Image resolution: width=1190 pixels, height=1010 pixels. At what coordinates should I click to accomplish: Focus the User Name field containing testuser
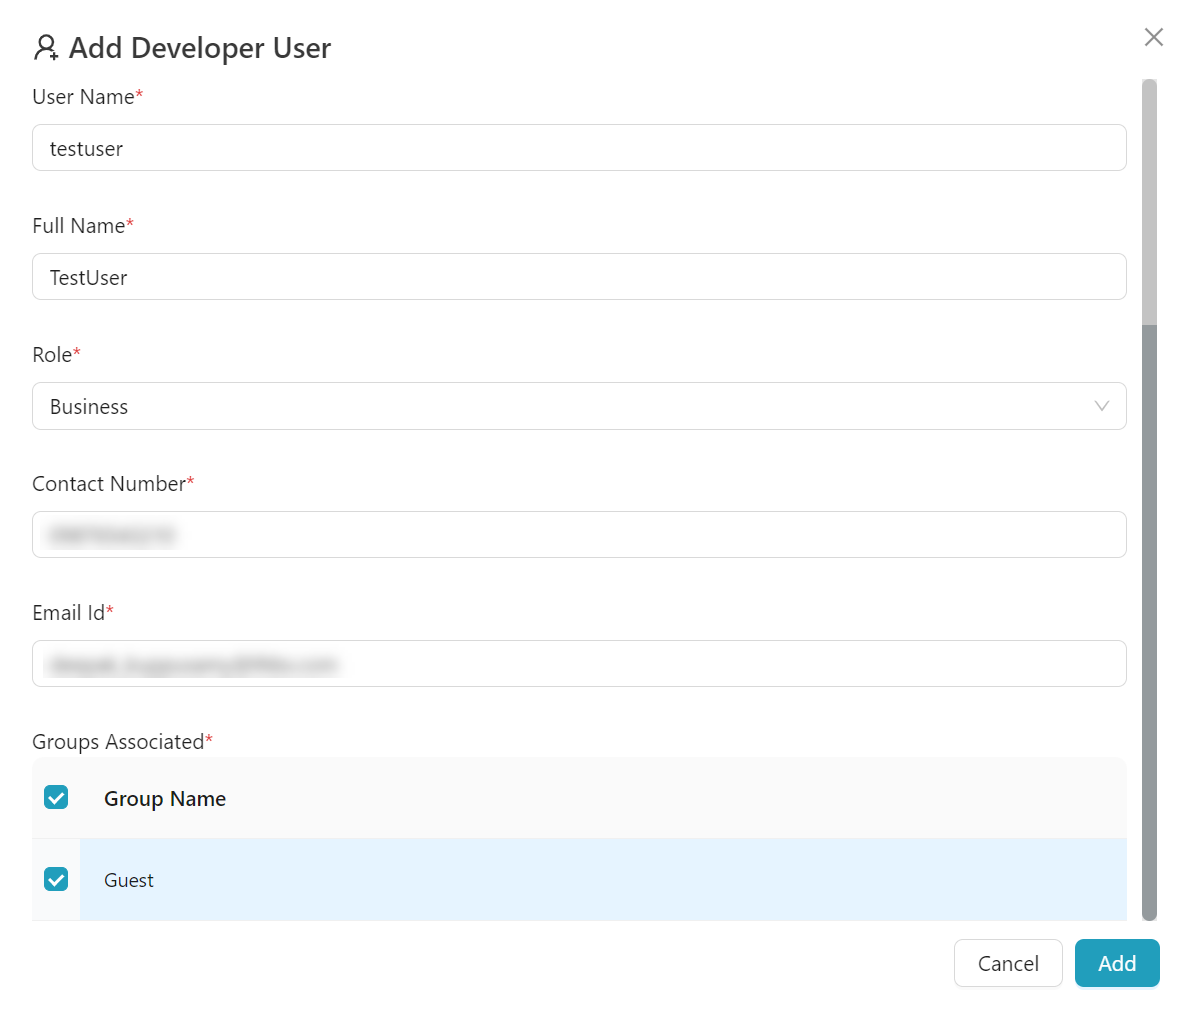[578, 148]
